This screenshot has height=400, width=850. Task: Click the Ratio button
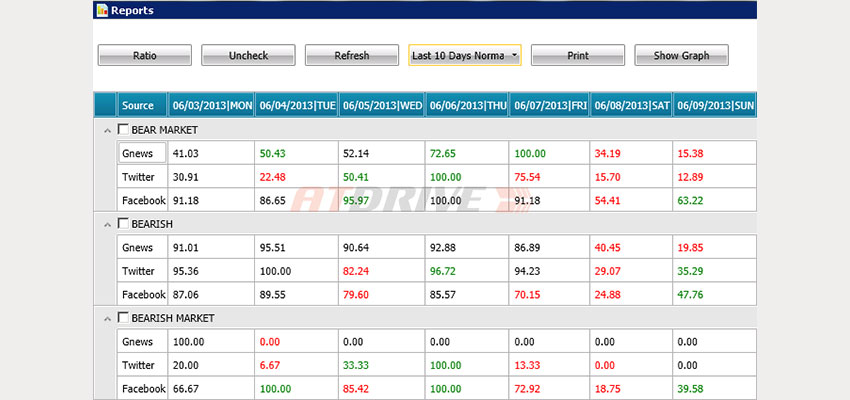tap(145, 55)
